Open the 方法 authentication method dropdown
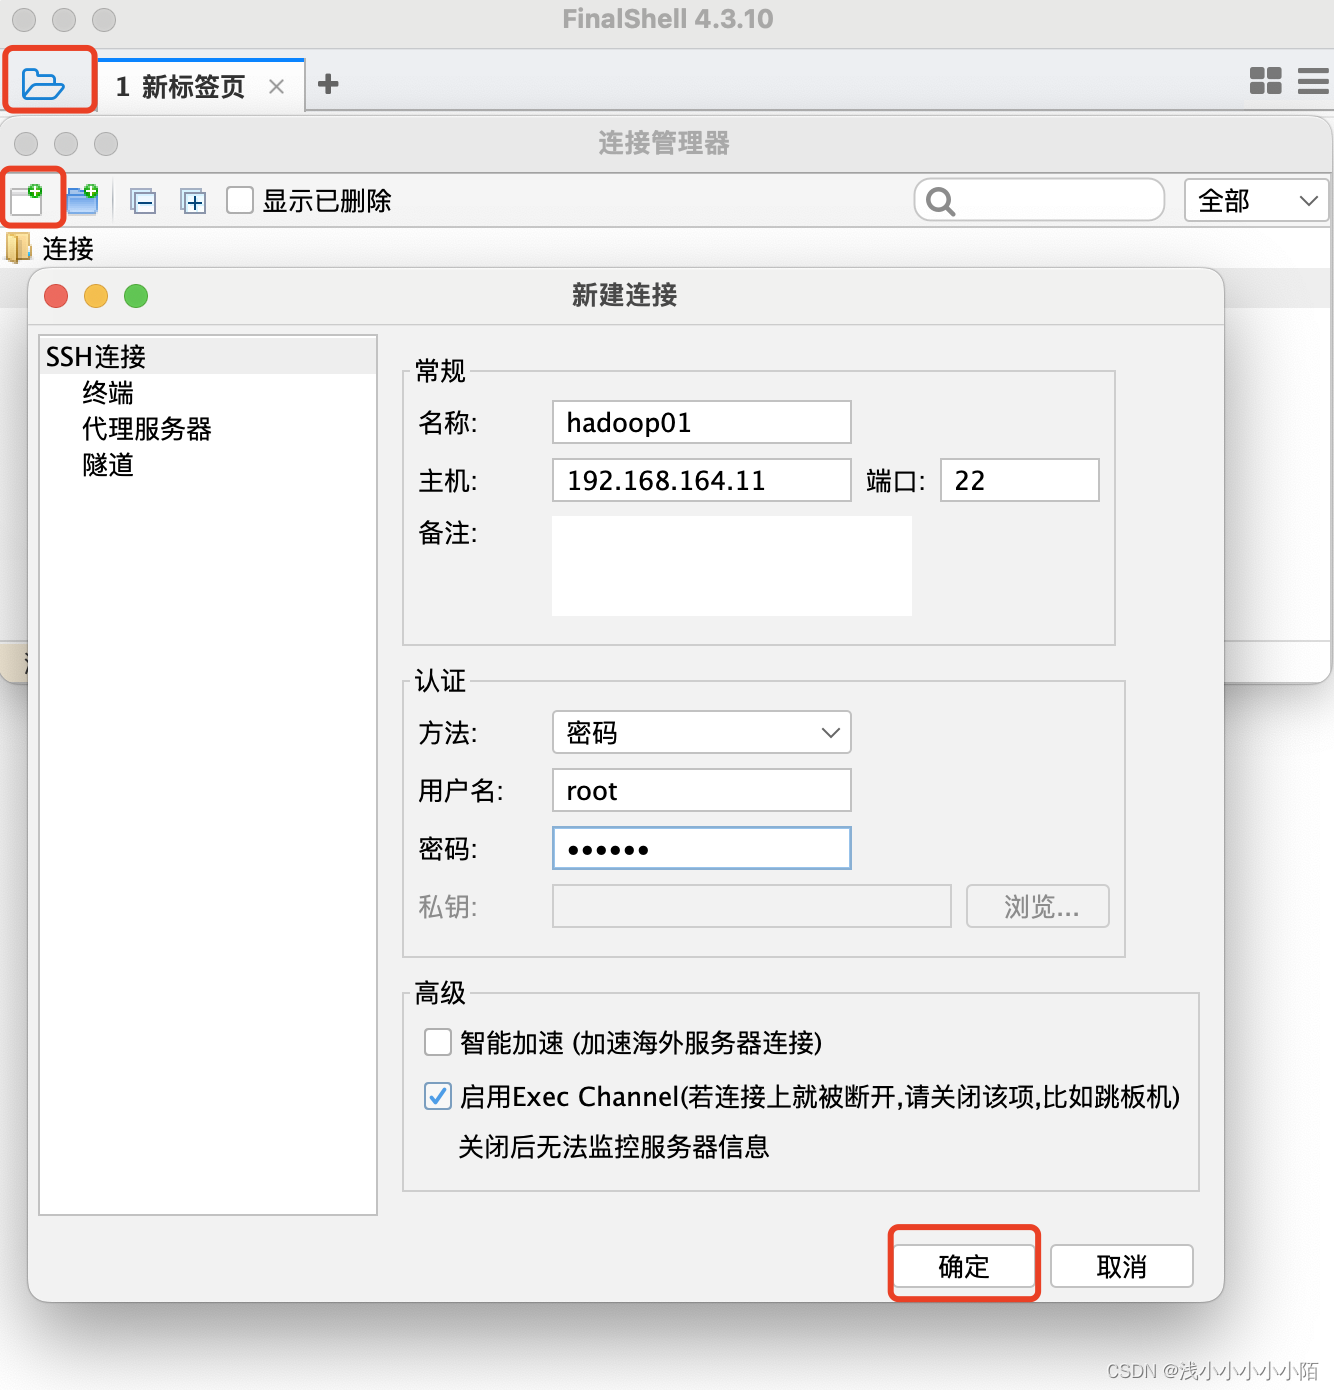Image resolution: width=1334 pixels, height=1390 pixels. click(x=702, y=732)
